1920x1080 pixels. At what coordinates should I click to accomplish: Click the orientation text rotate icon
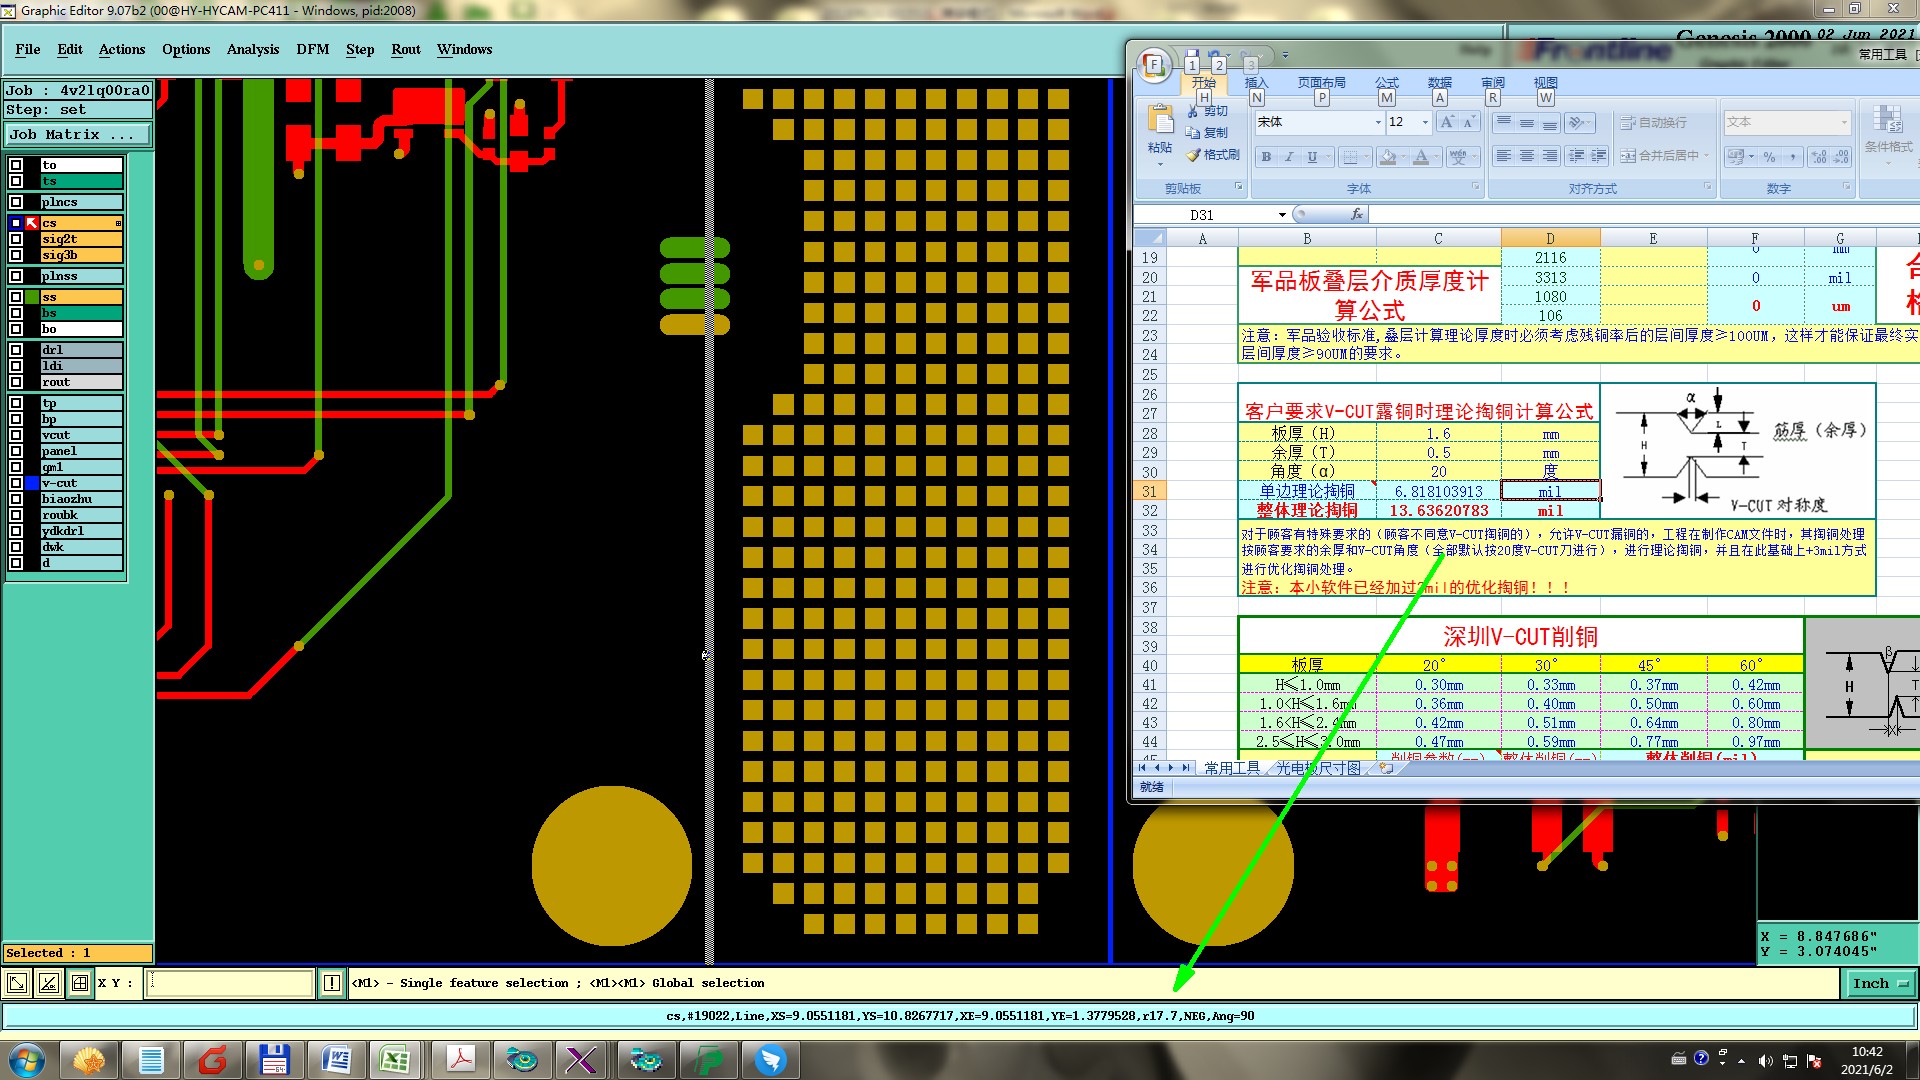pos(1578,123)
